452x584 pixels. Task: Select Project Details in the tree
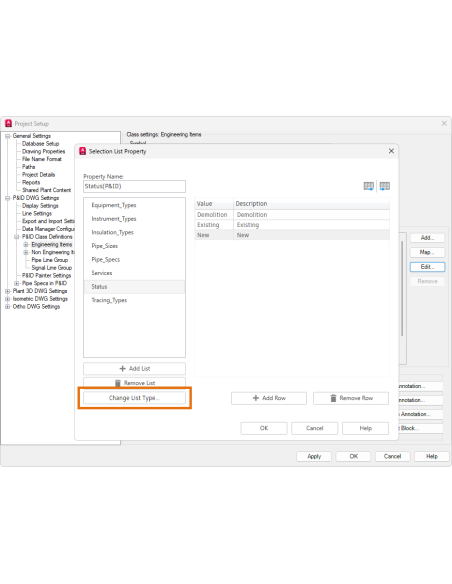(x=38, y=175)
